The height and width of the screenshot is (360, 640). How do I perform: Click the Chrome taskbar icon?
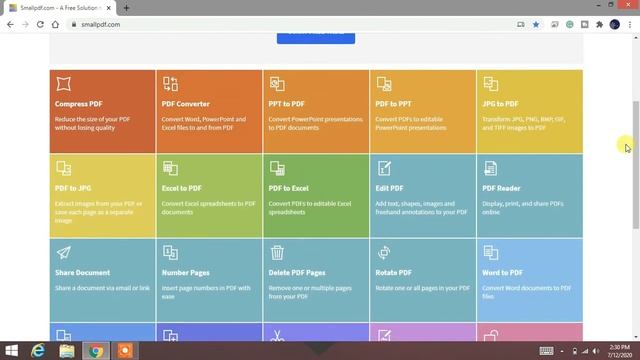96,351
